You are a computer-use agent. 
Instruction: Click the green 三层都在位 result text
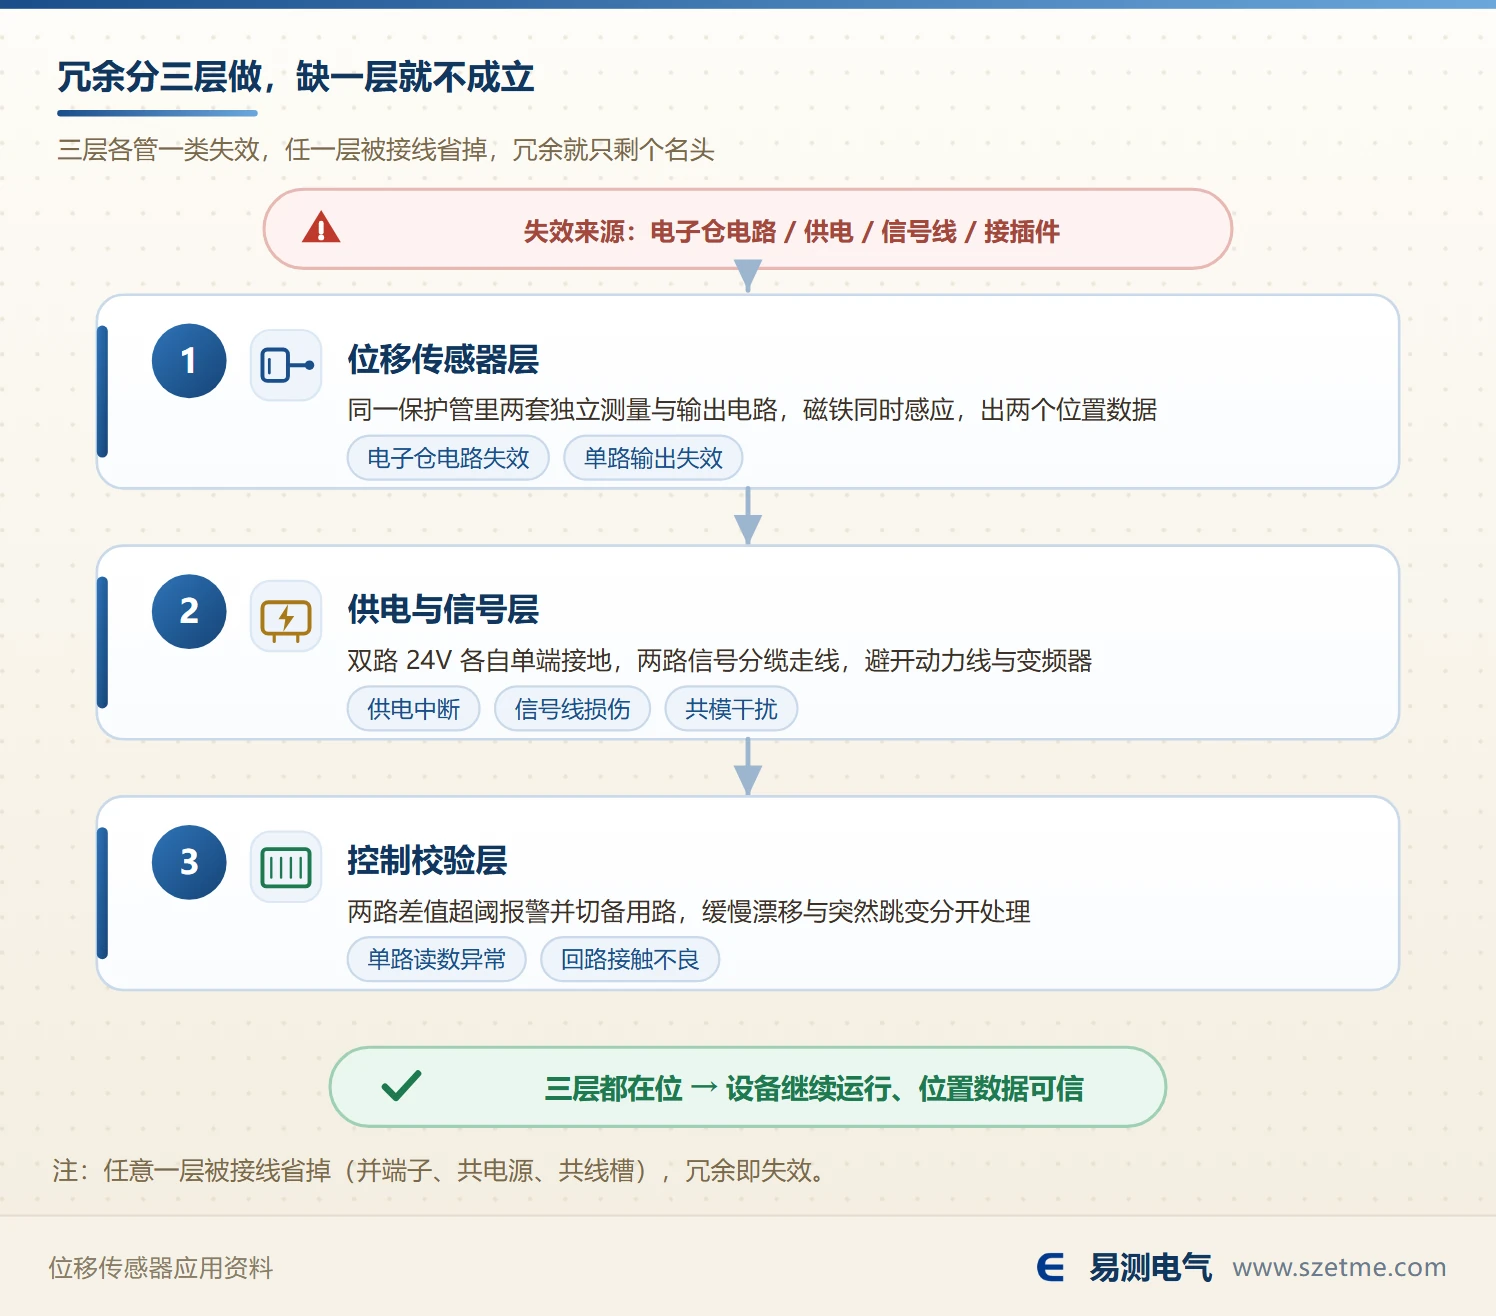[814, 1088]
